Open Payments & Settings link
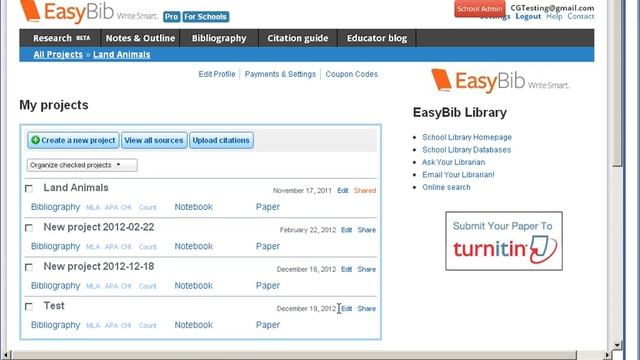 tap(280, 74)
